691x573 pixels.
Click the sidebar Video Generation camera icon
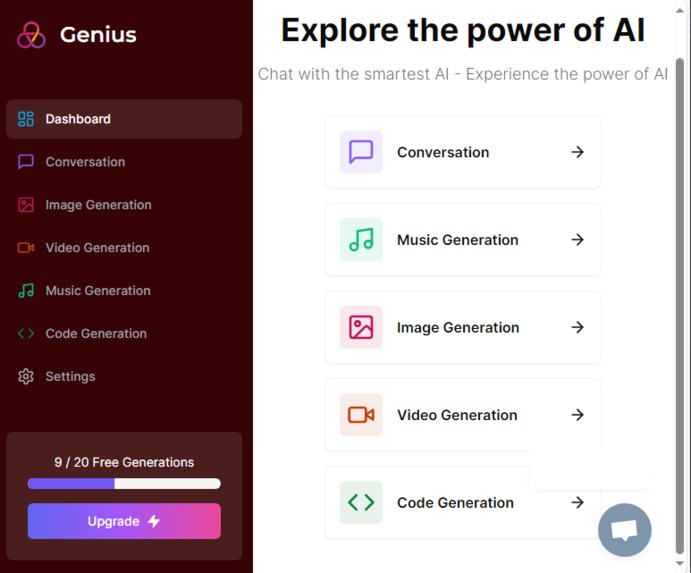point(26,248)
